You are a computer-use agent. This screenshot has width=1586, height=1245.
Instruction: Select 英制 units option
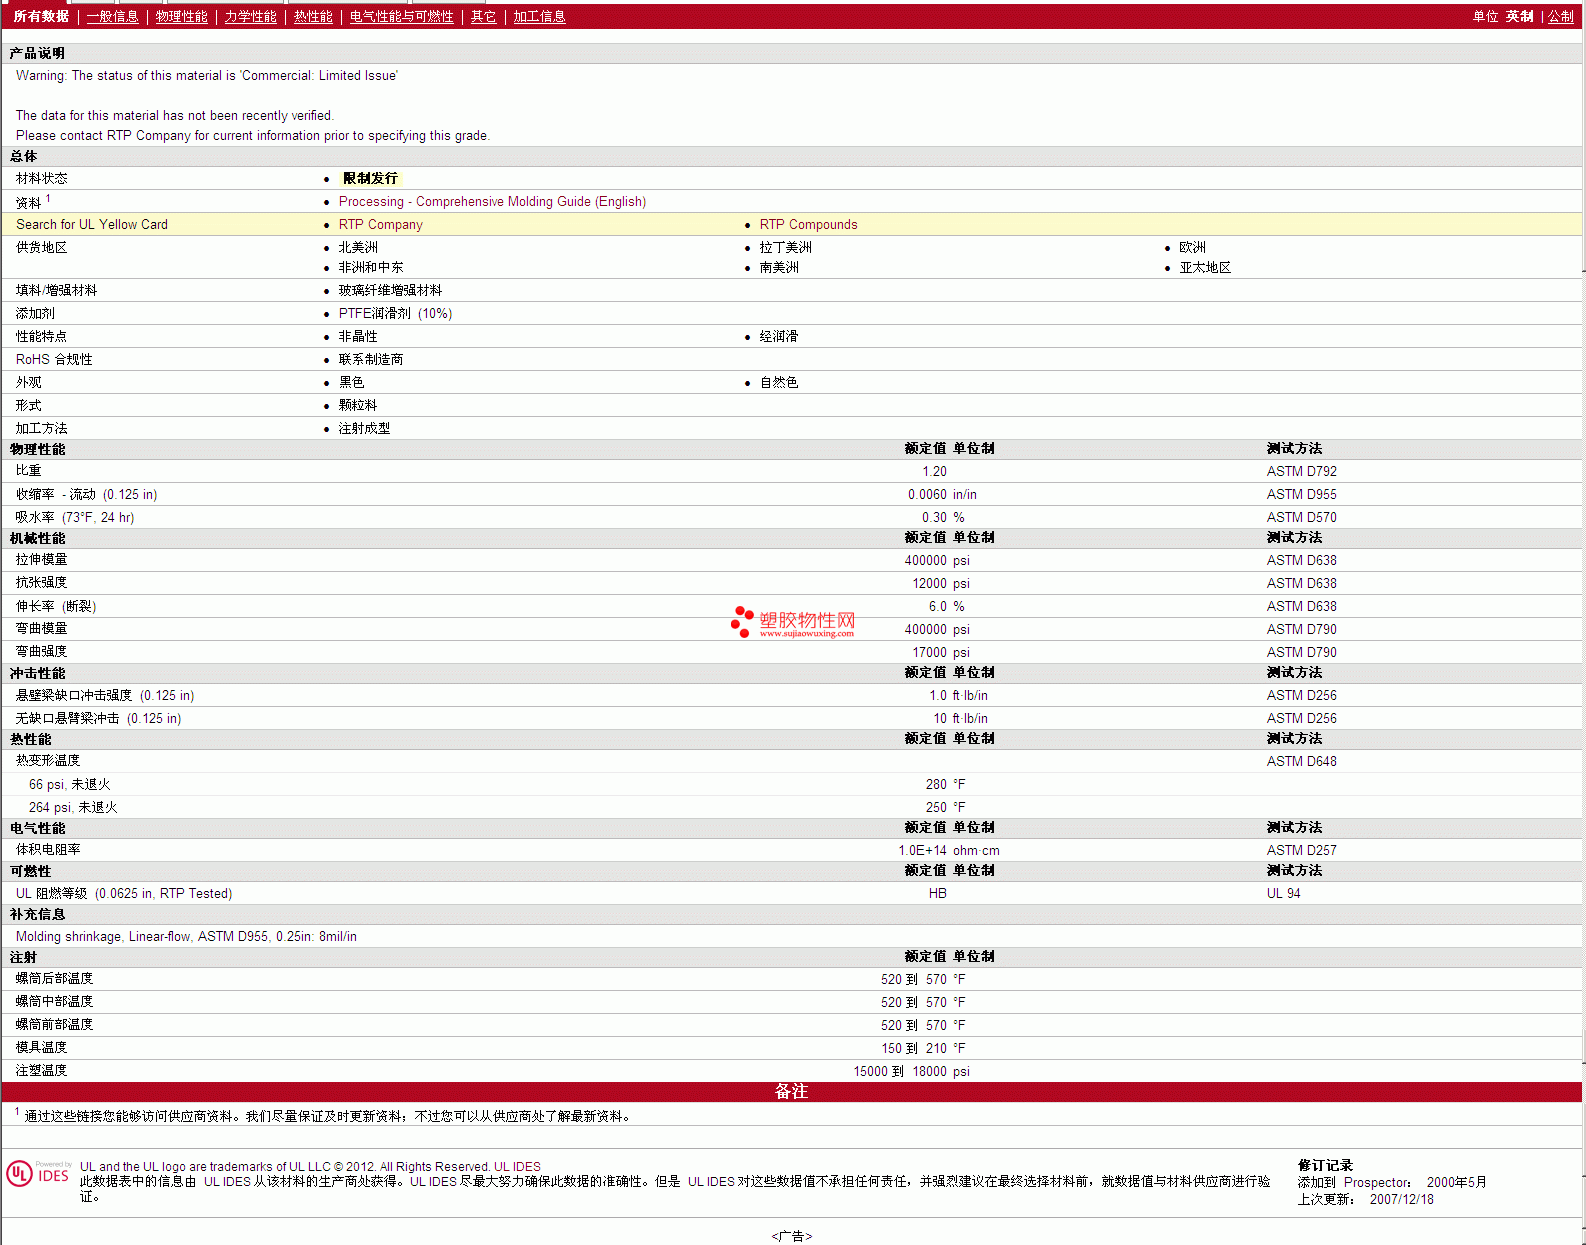(1519, 17)
